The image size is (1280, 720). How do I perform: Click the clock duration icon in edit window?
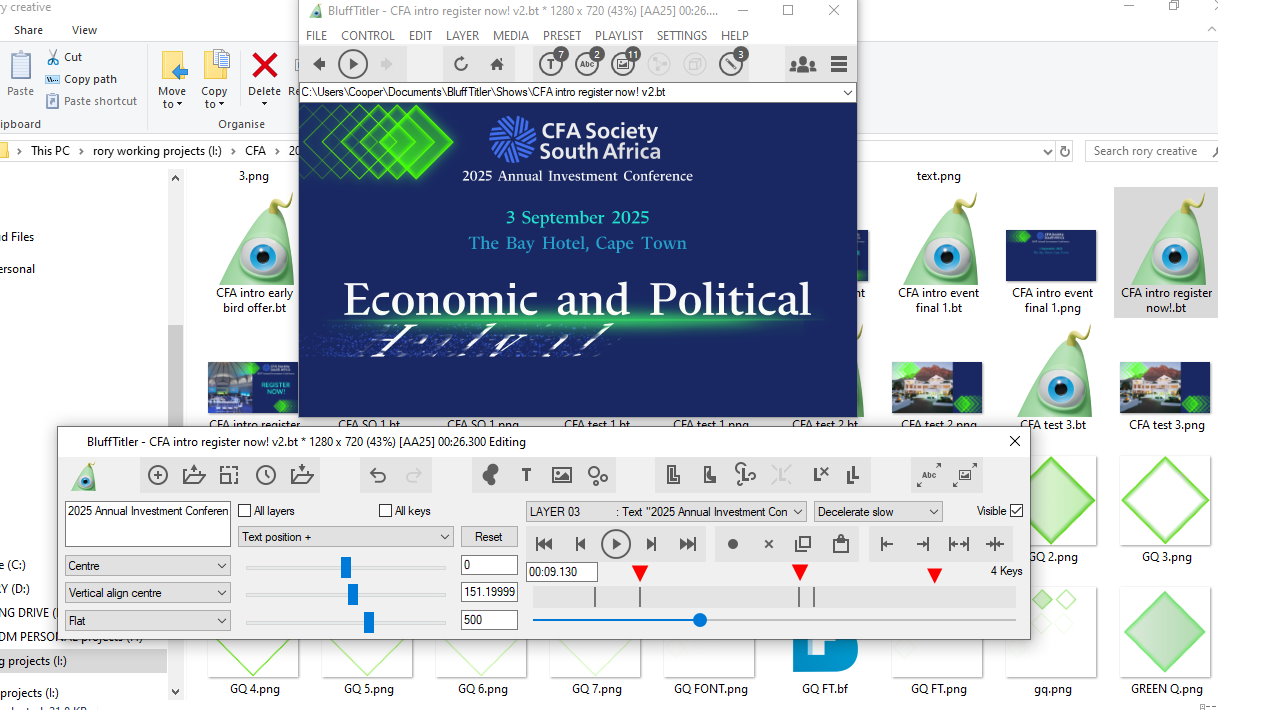[x=265, y=476]
